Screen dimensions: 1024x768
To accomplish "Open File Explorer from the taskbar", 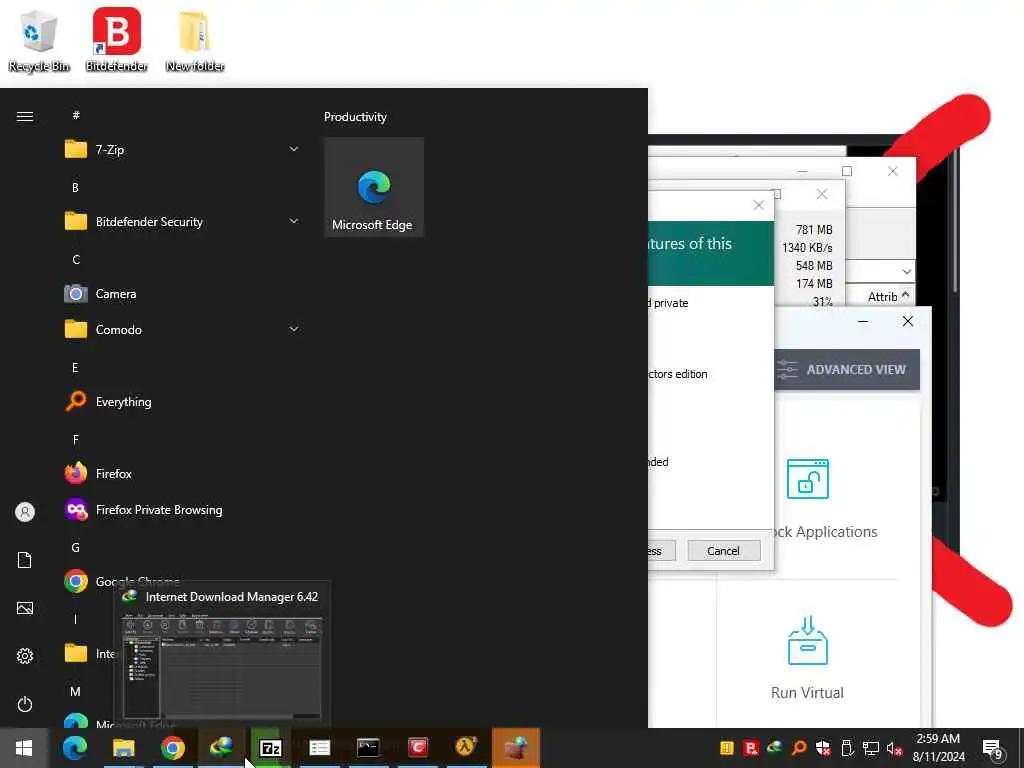I will tap(123, 748).
